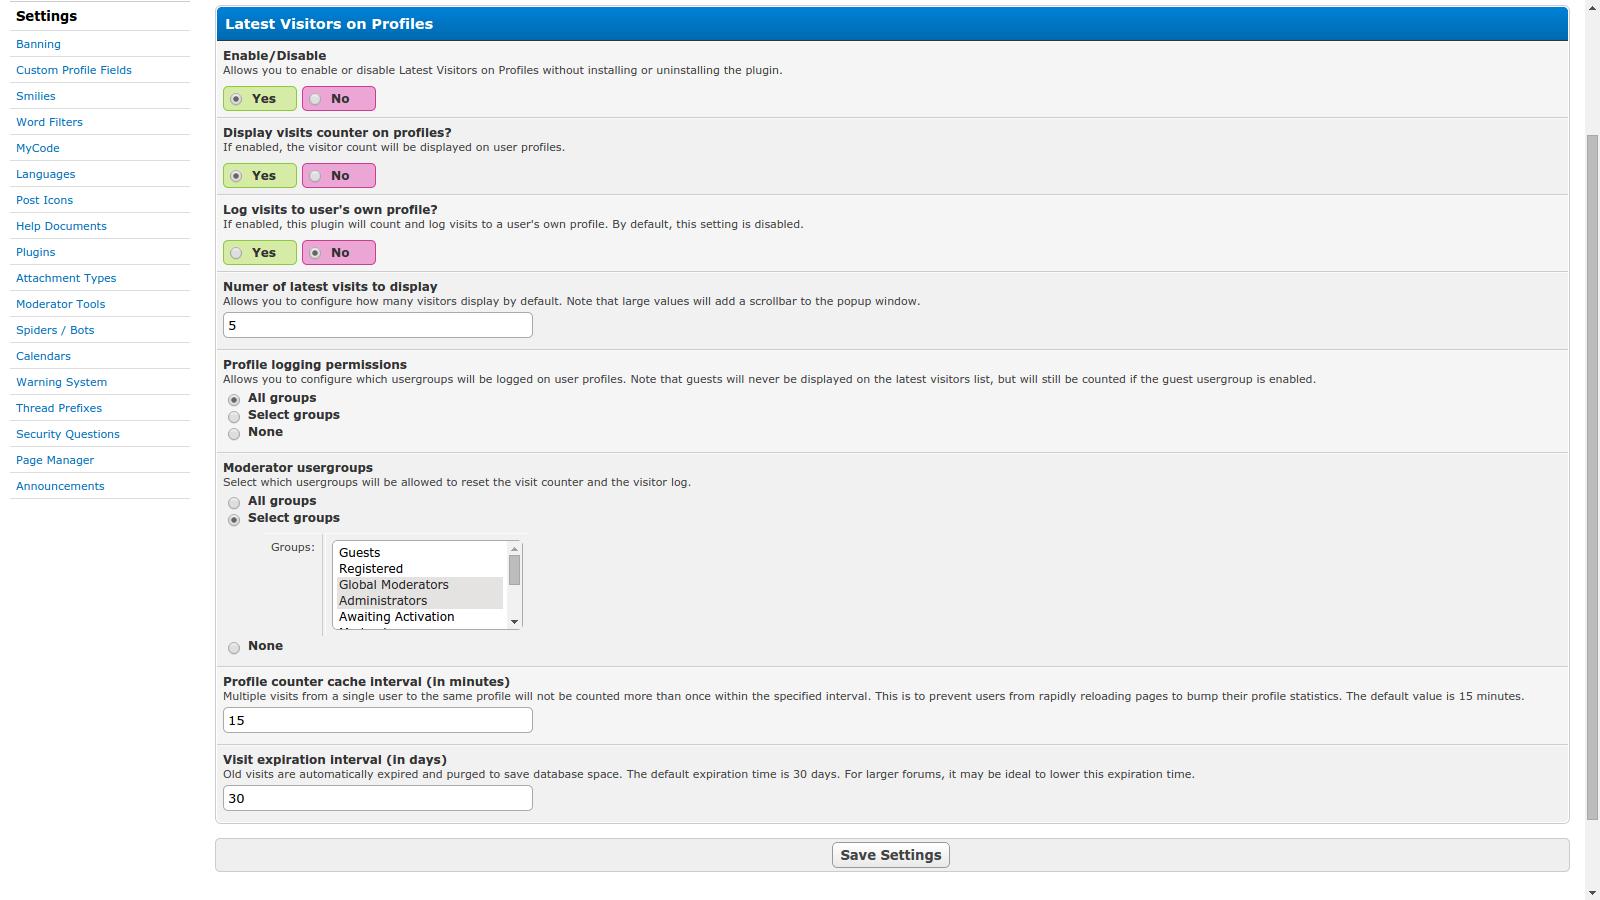This screenshot has height=900, width=1600.
Task: Click the Save Settings button
Action: pos(890,855)
